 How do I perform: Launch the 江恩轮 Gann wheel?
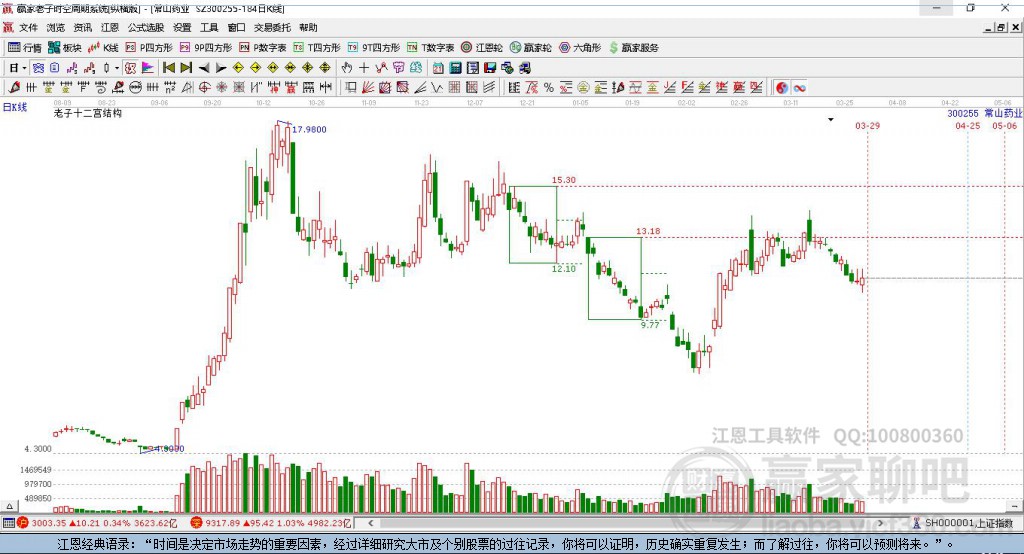pos(482,48)
